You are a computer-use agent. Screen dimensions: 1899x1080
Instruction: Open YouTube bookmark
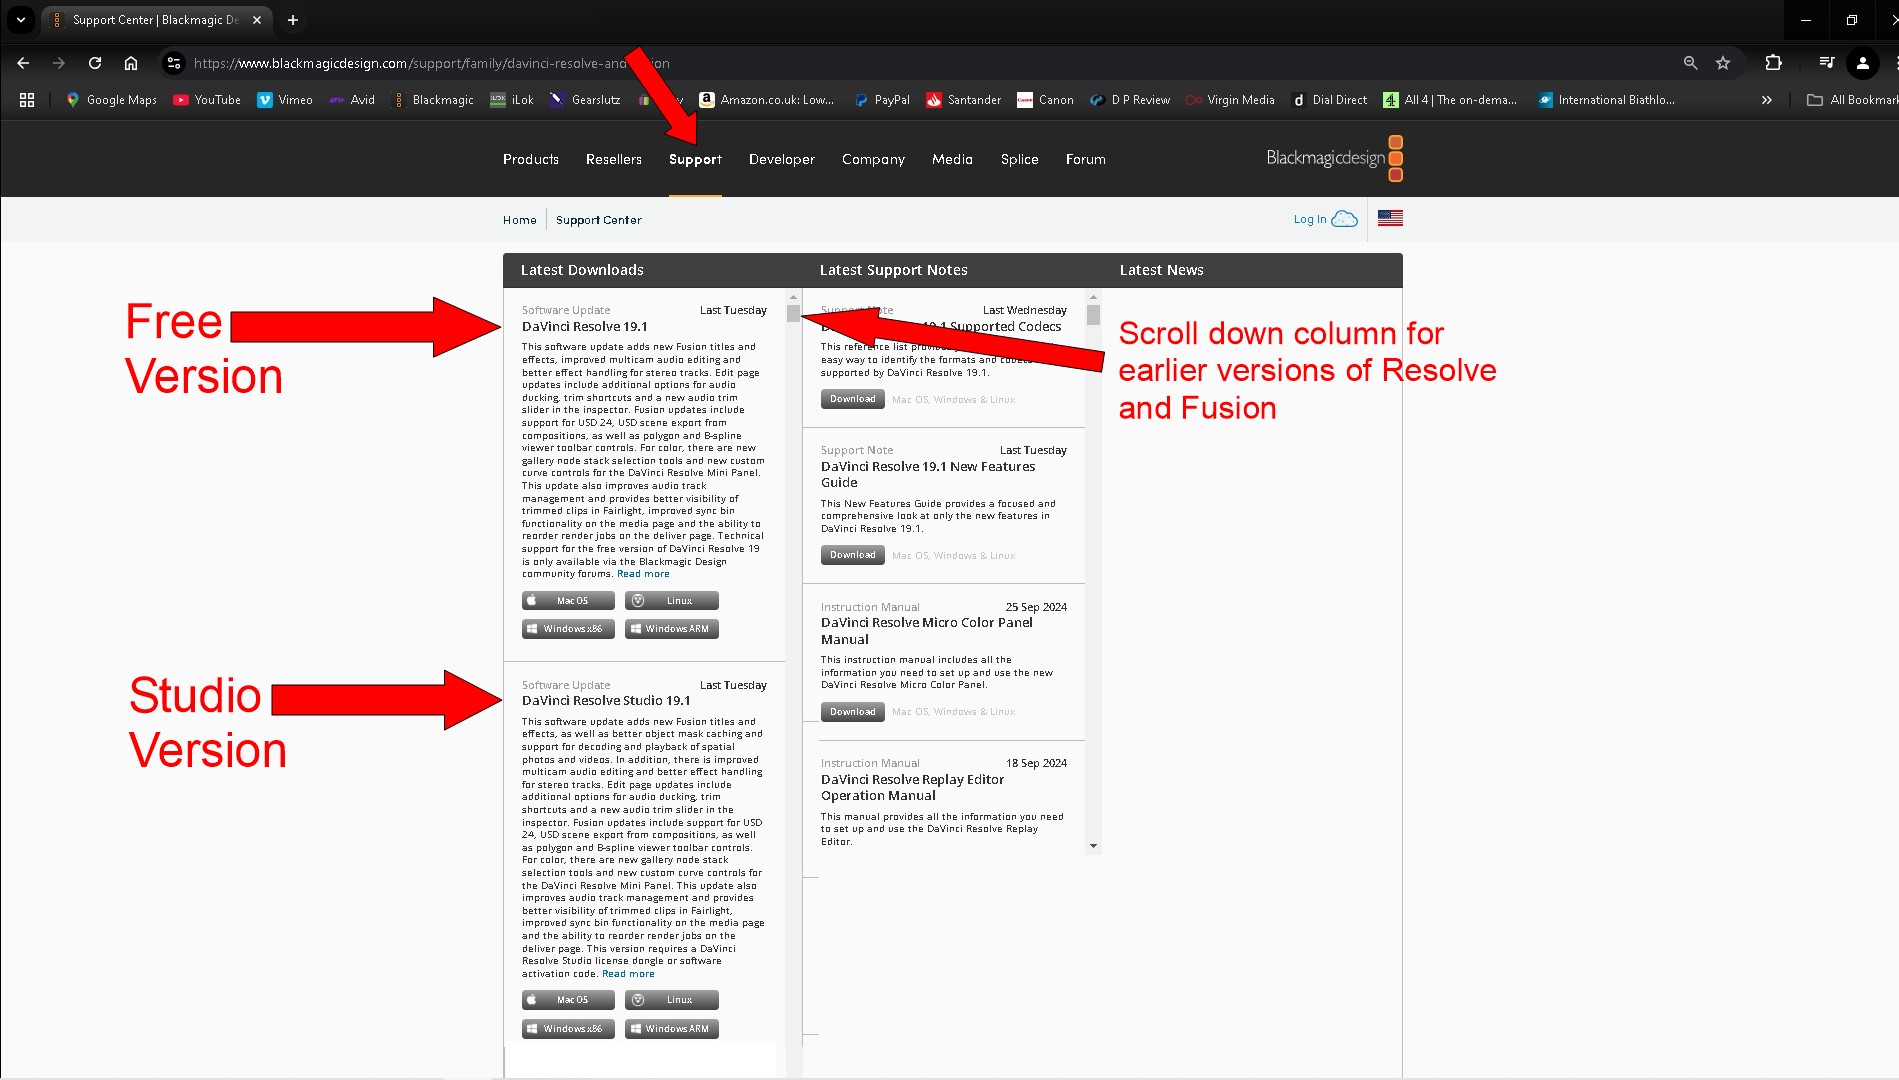click(x=207, y=100)
